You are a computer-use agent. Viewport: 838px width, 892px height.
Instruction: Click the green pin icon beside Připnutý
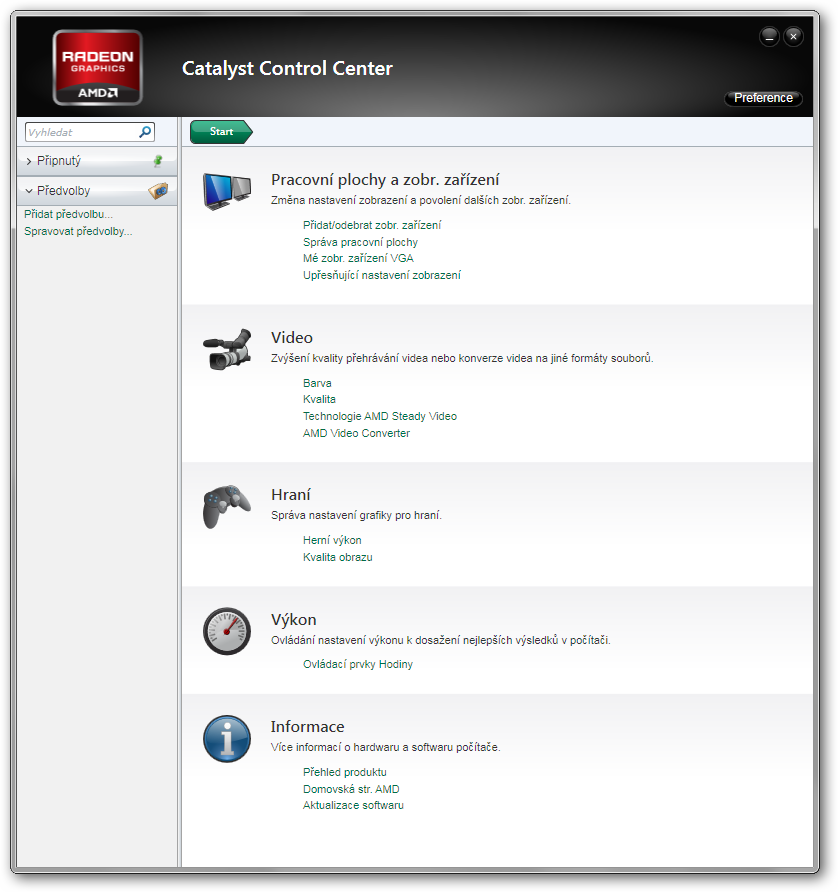(x=158, y=161)
